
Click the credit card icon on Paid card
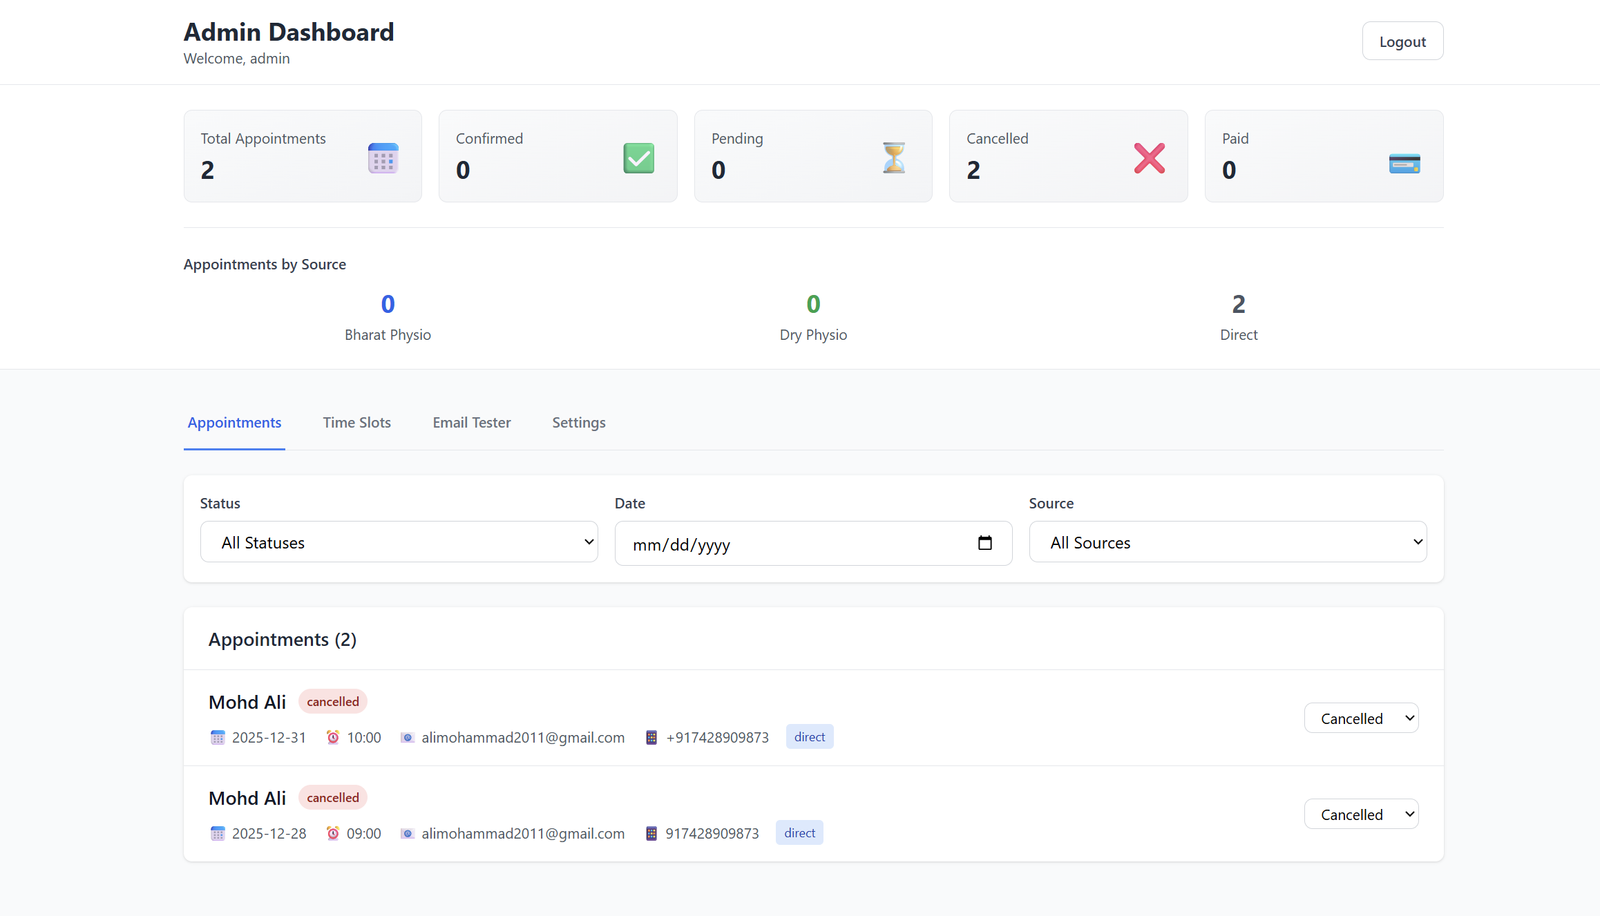pos(1404,162)
